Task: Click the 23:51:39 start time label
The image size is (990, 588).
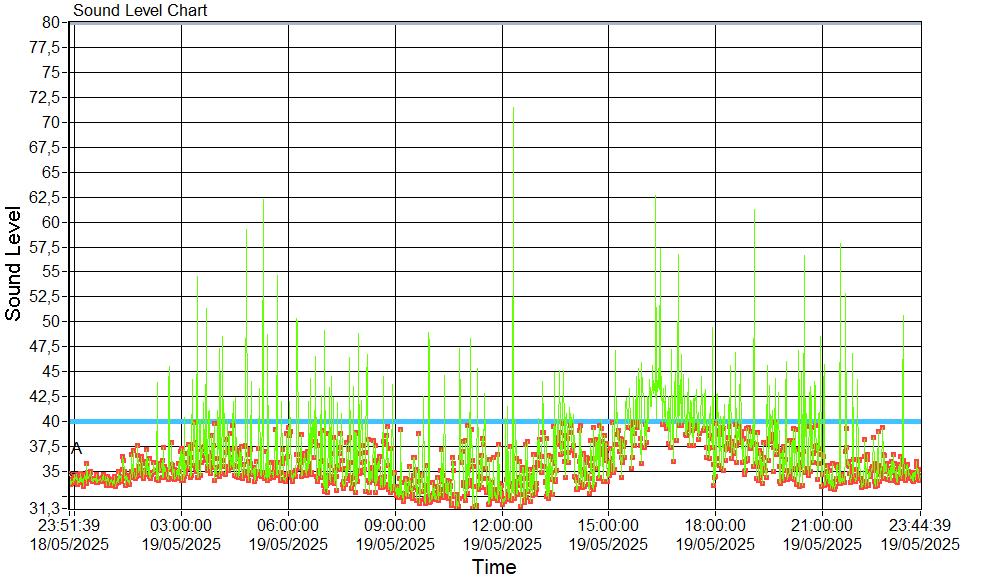Action: click(x=69, y=525)
